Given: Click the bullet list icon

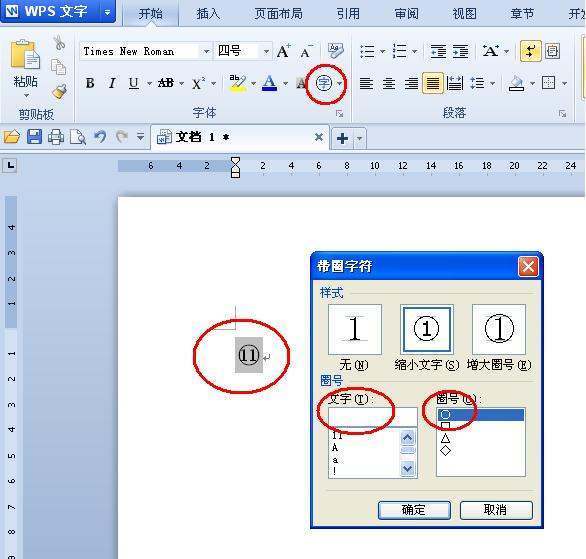Looking at the screenshot, I should tap(367, 51).
